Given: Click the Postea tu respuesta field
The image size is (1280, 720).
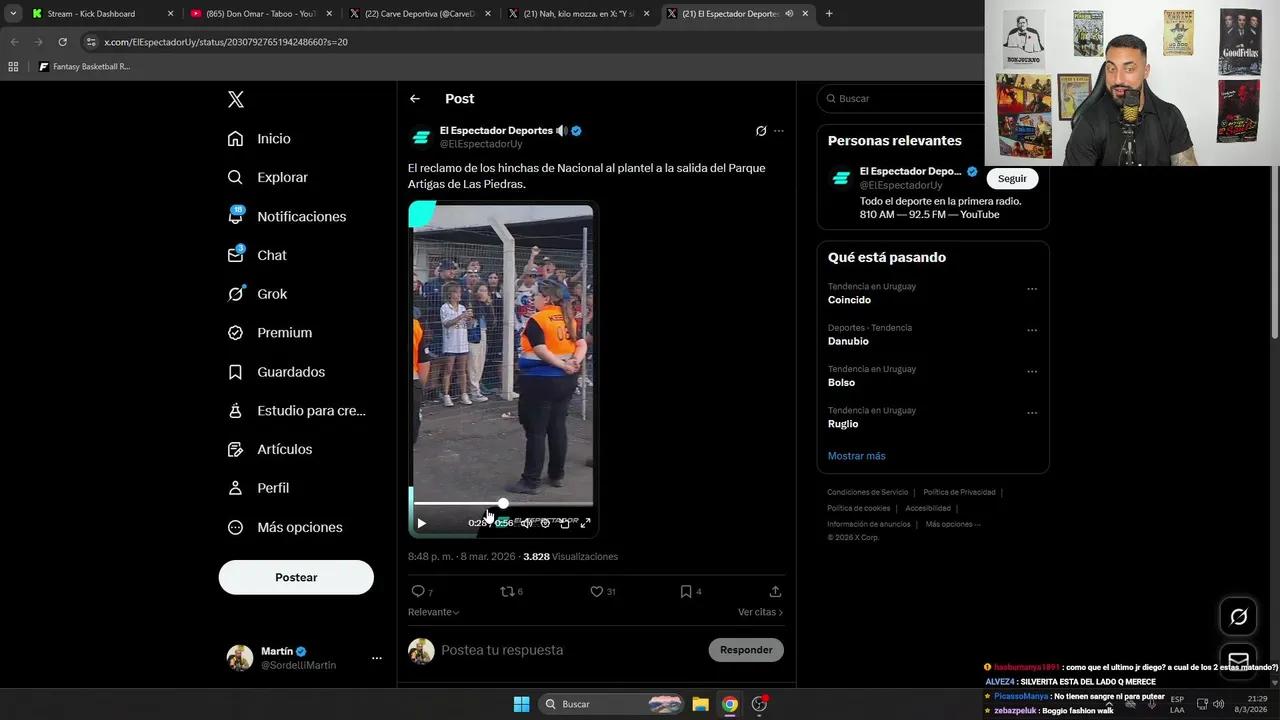Looking at the screenshot, I should pos(570,650).
